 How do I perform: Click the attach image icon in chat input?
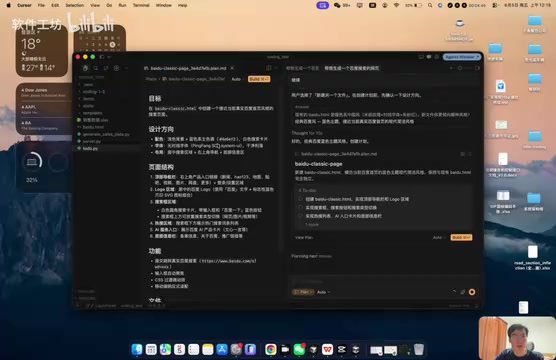(463, 292)
